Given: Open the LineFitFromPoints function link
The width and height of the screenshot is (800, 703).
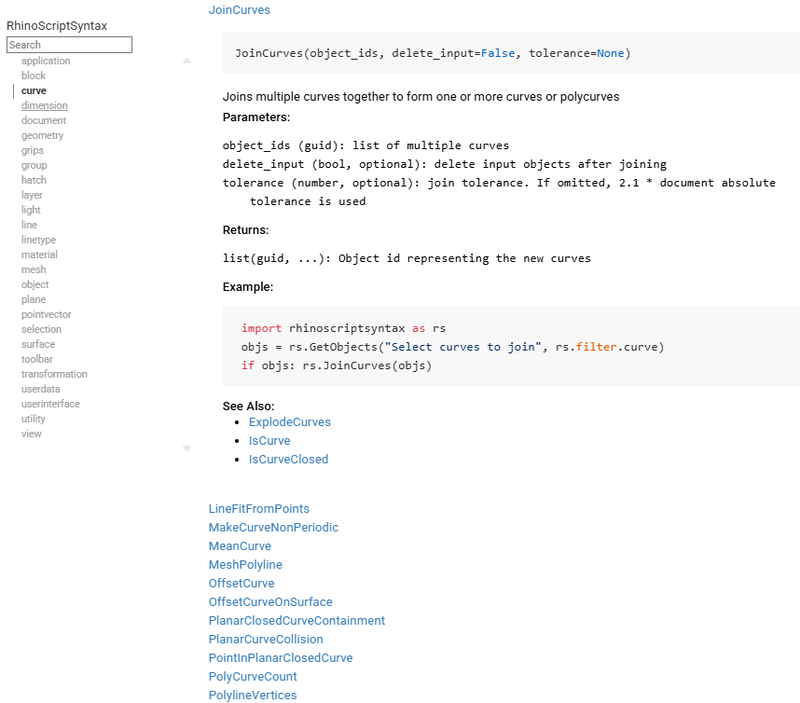Looking at the screenshot, I should click(x=259, y=509).
